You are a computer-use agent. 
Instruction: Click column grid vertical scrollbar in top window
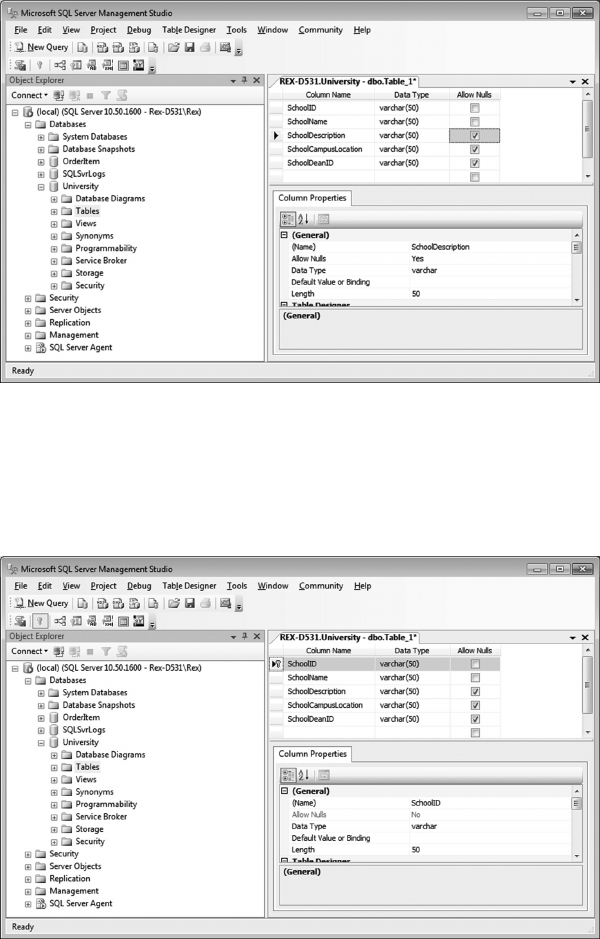tap(587, 136)
